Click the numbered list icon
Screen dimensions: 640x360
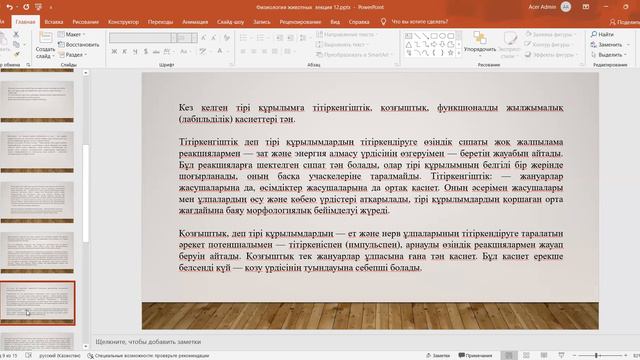point(260,38)
